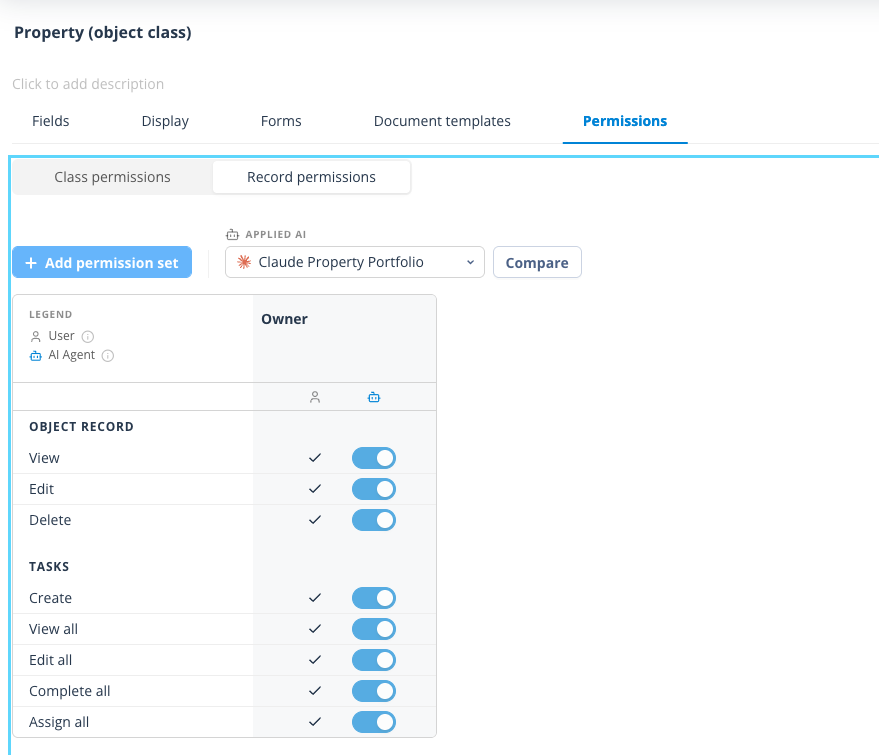Click the LEGEND label
The image size is (879, 755).
pos(50,314)
